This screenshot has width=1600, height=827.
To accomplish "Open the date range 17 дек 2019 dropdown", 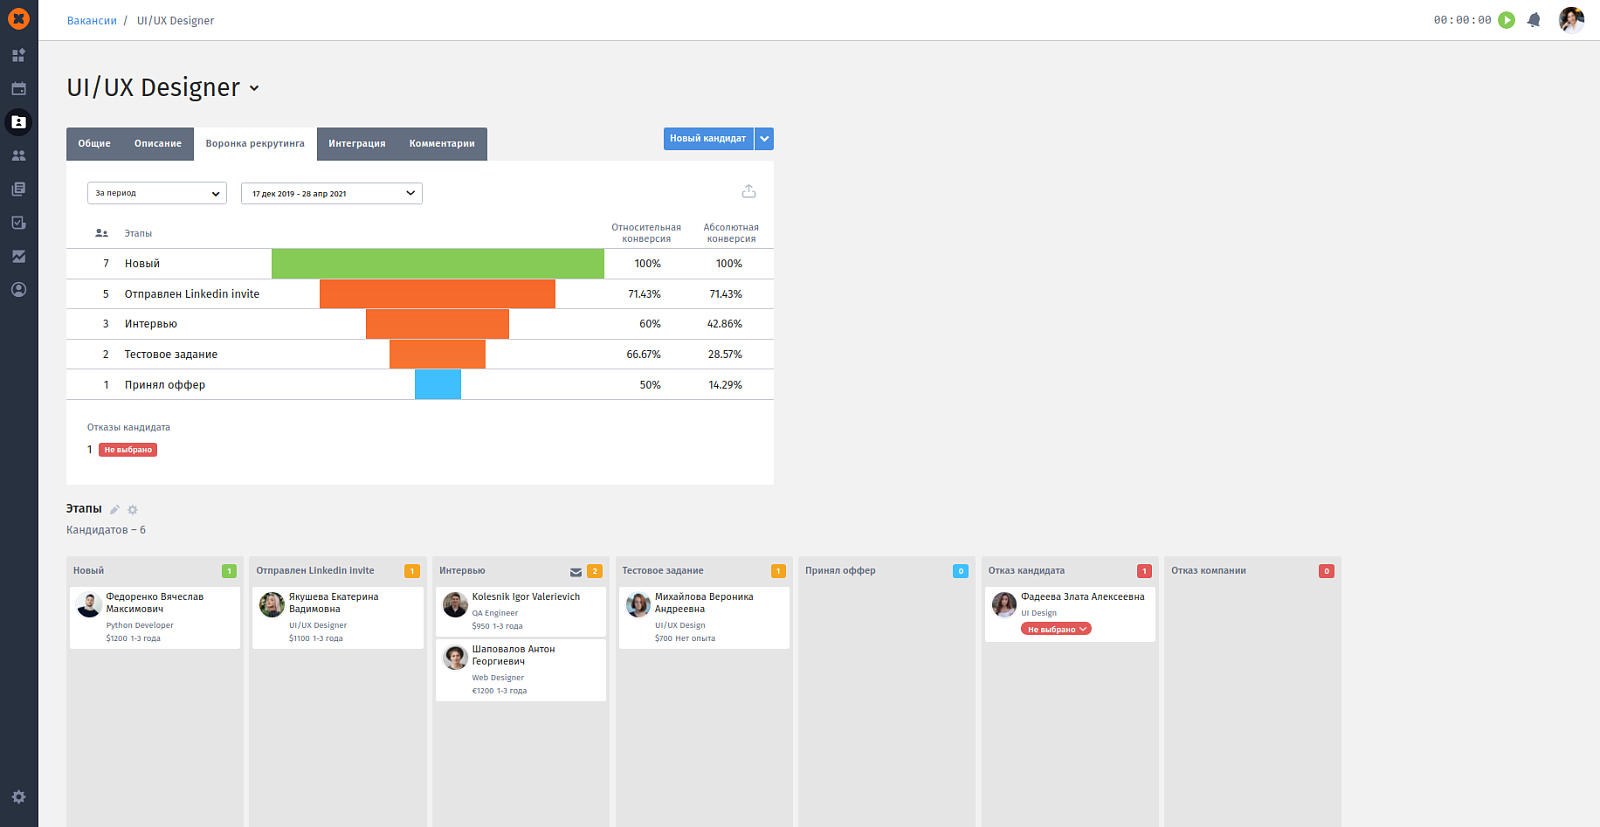I will pos(332,193).
